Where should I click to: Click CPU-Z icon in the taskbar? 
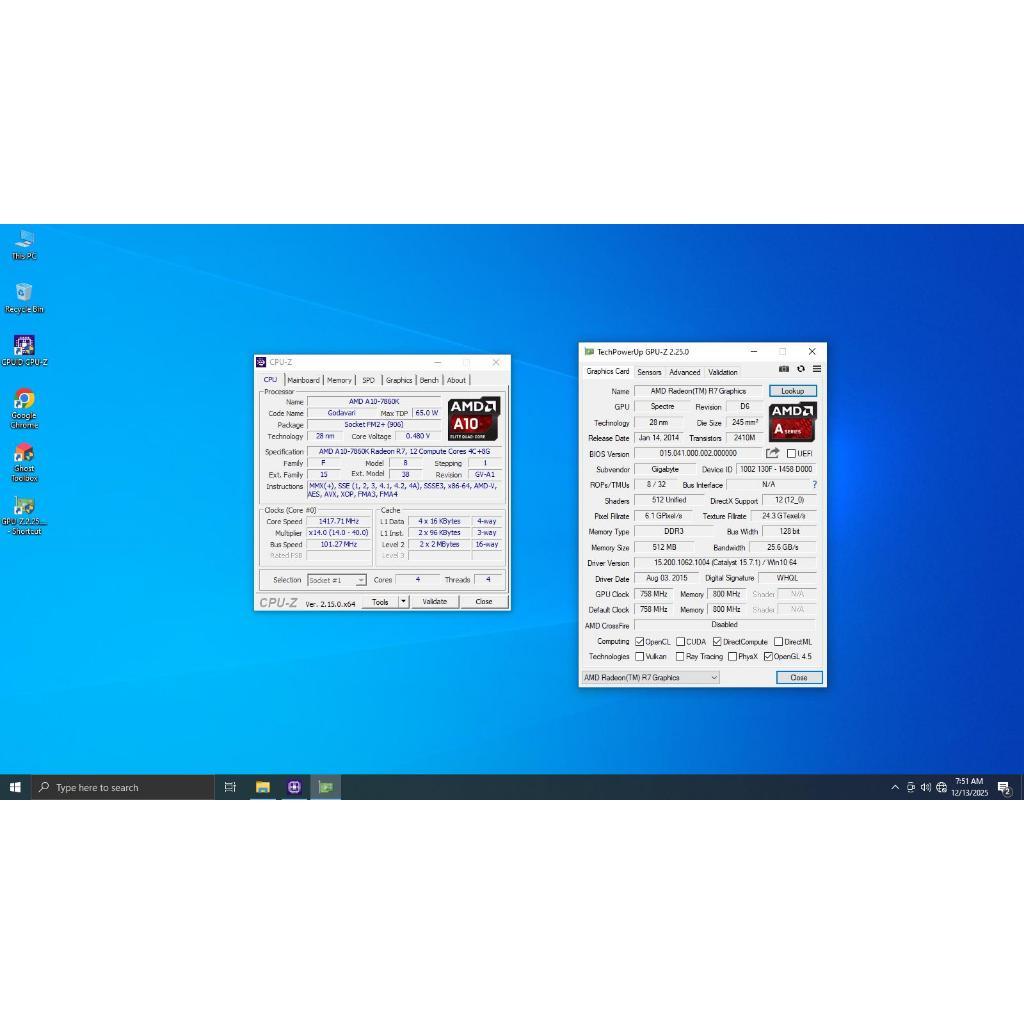pos(294,787)
